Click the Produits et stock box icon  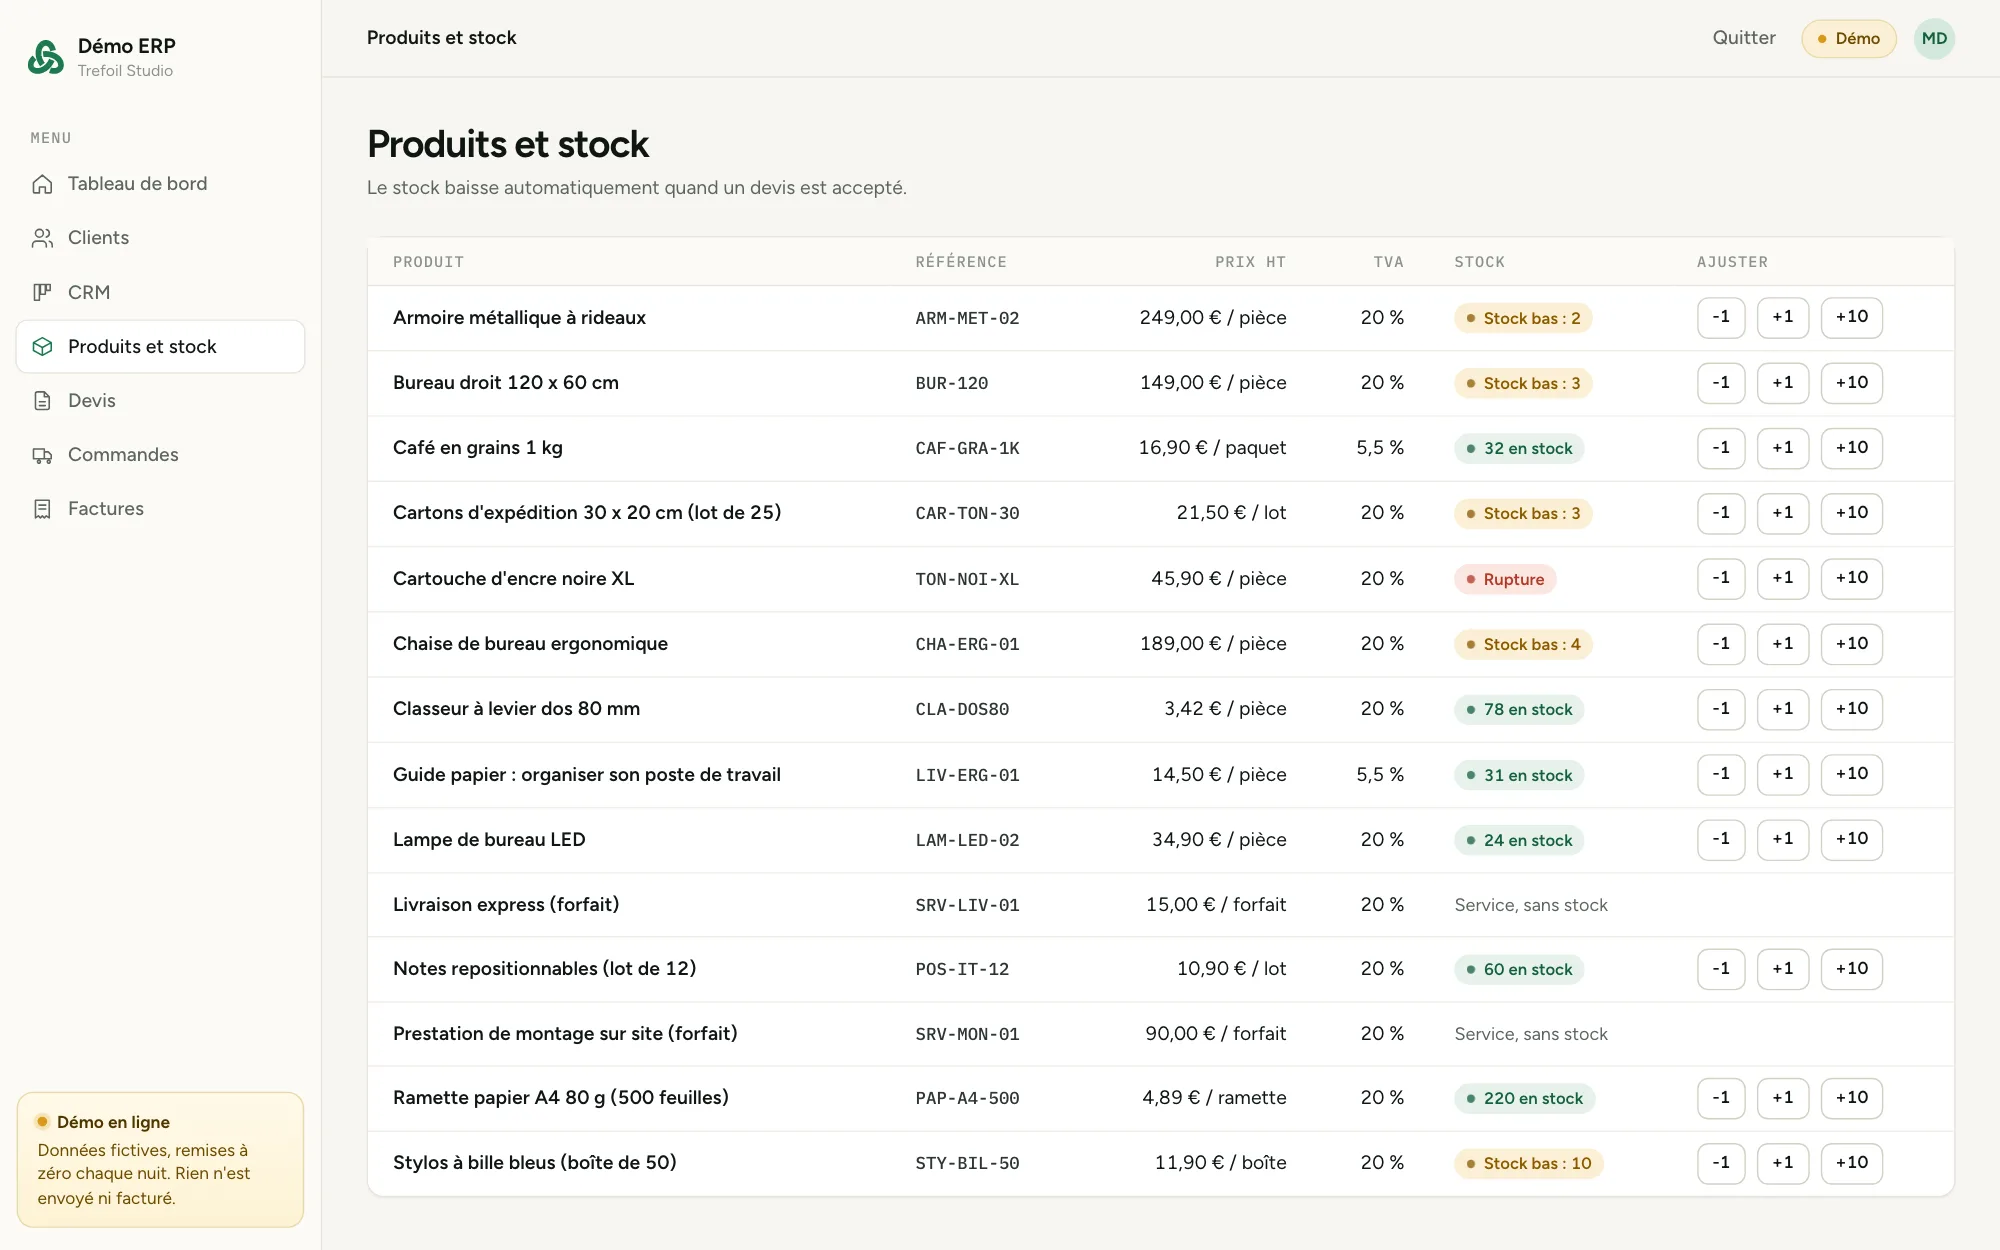coord(42,346)
